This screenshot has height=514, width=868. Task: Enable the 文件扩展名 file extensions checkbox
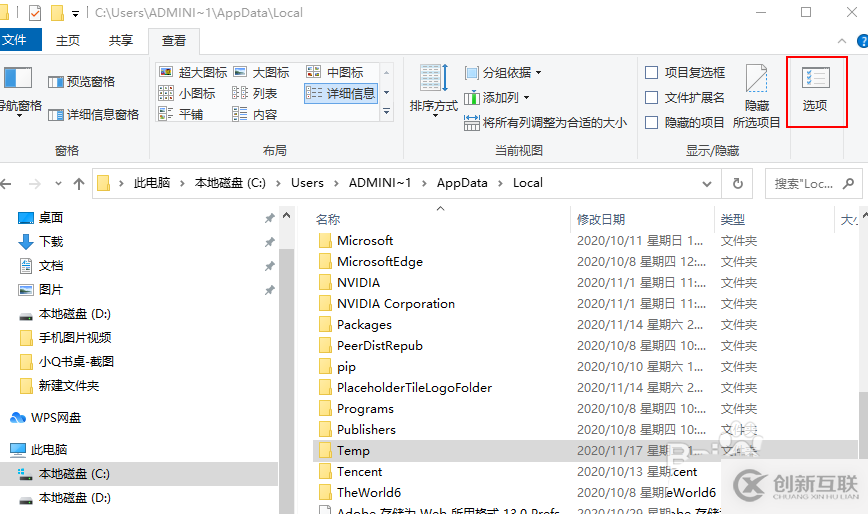pyautogui.click(x=652, y=97)
